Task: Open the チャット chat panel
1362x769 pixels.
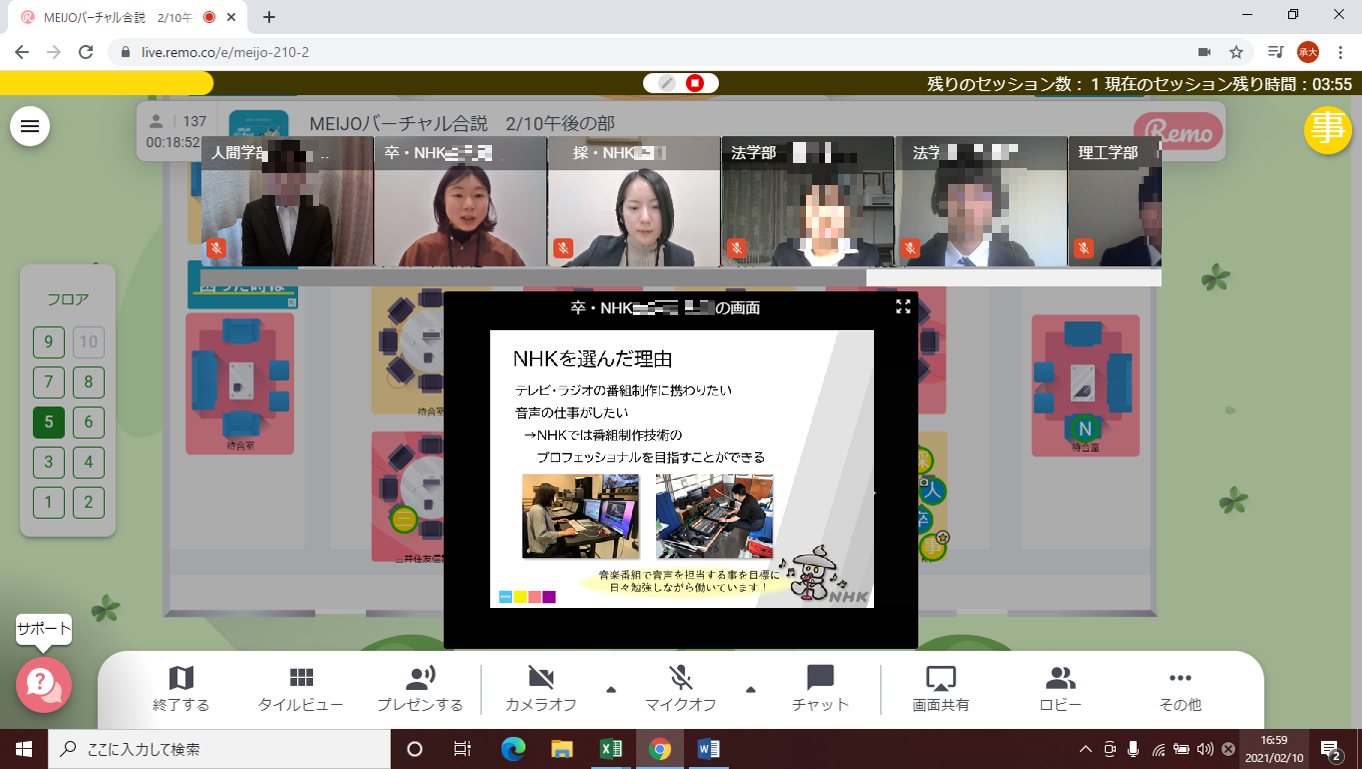Action: [x=820, y=689]
